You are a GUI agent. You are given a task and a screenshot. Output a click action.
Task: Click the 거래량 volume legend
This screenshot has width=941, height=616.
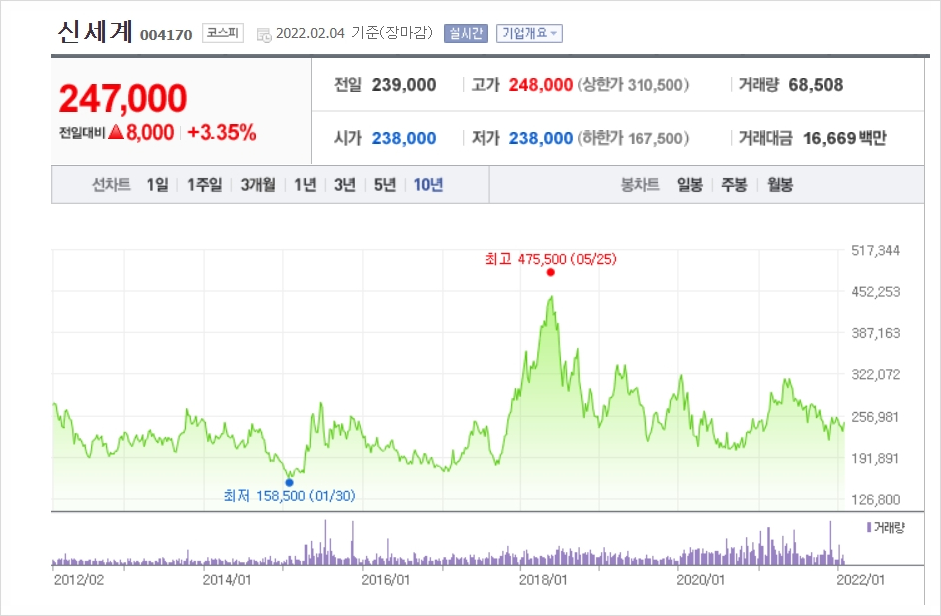886,528
